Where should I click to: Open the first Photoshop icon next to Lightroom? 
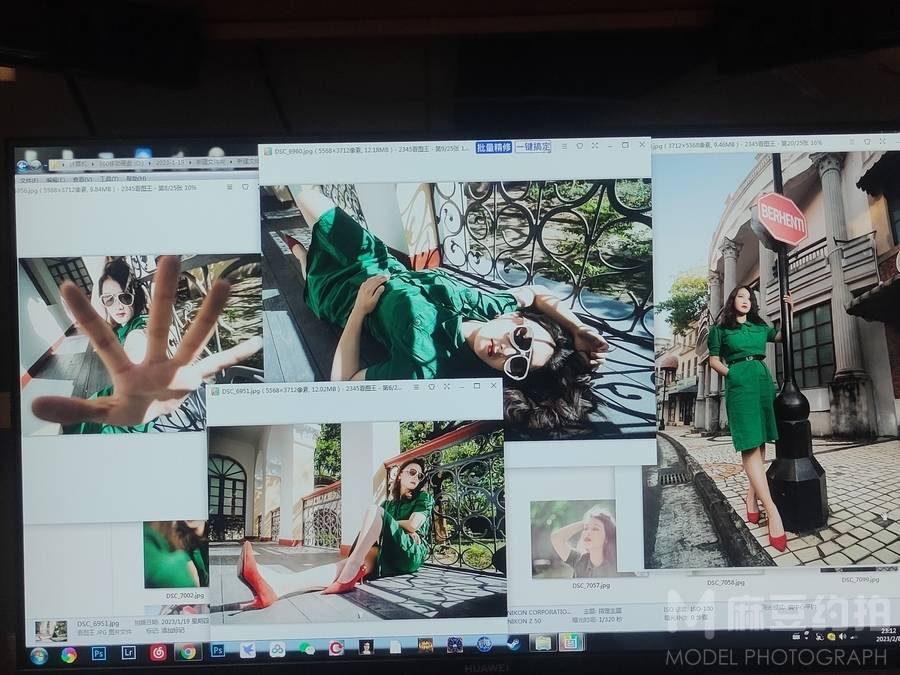(x=99, y=653)
